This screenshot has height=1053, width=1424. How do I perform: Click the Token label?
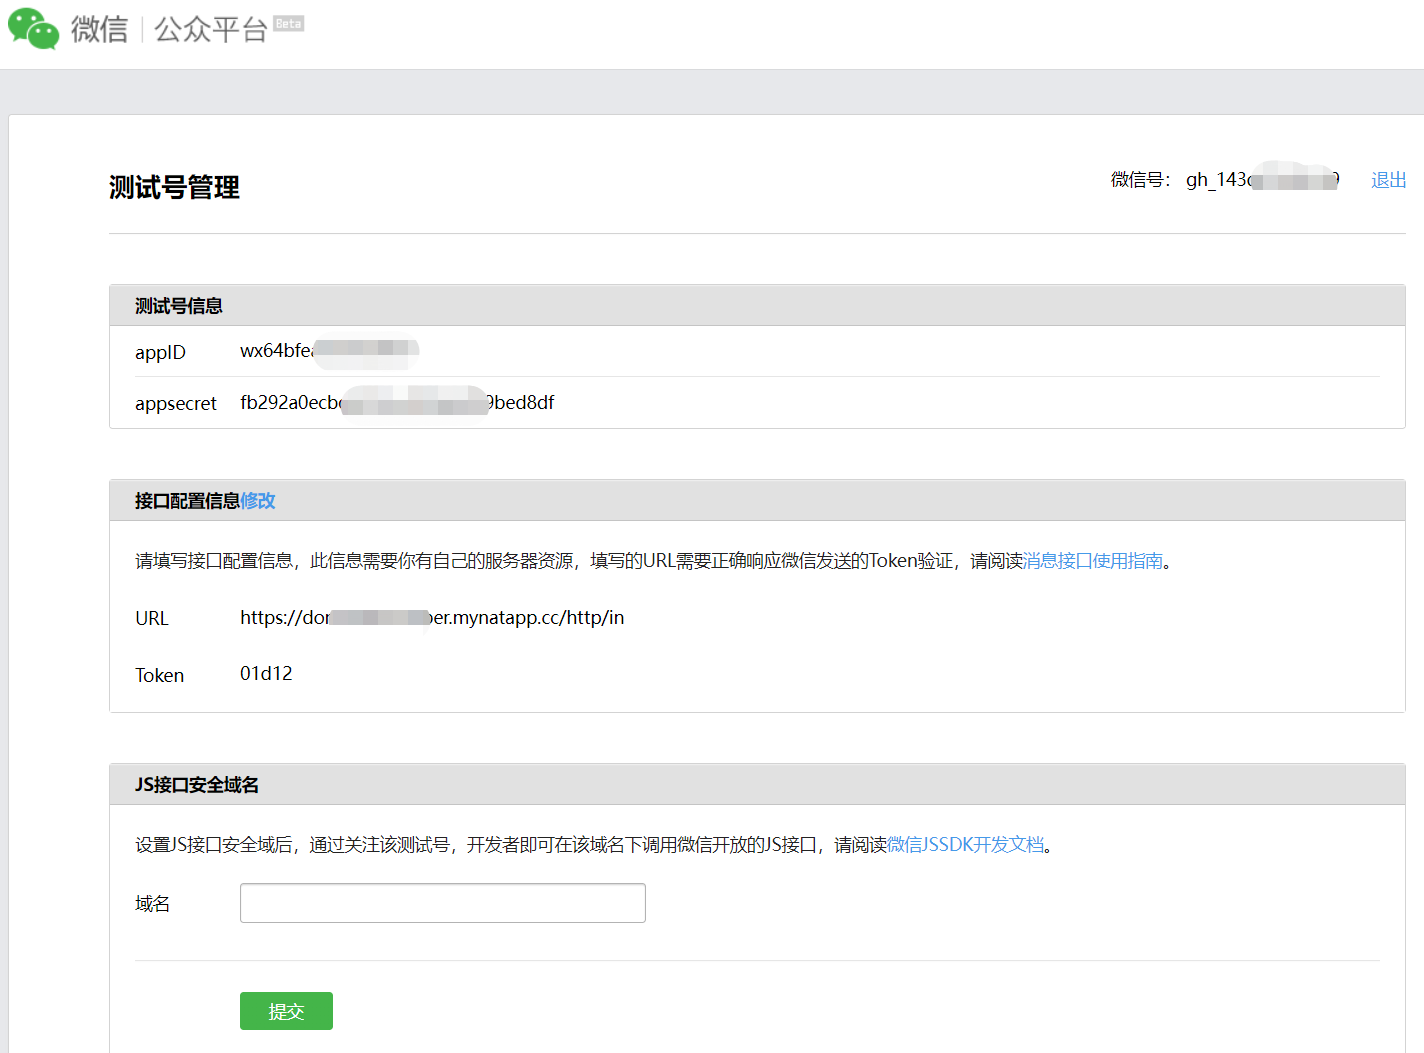tap(160, 676)
